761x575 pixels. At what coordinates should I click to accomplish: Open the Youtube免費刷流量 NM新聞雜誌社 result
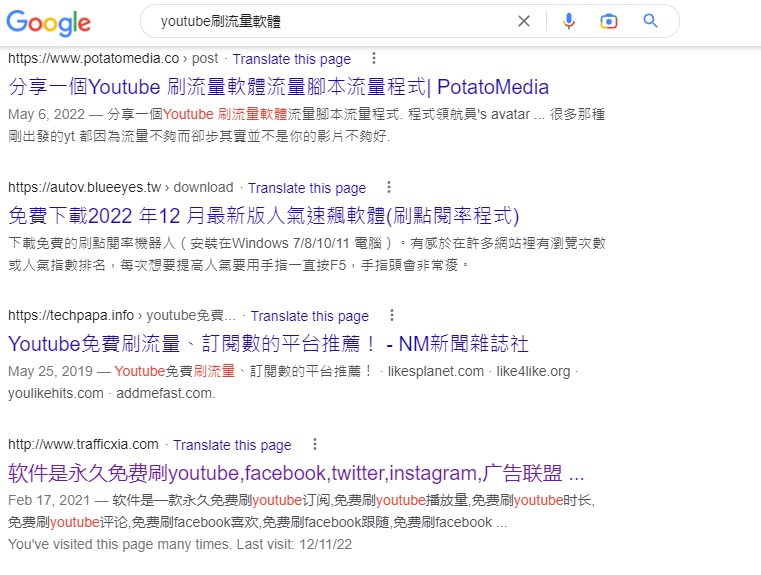[268, 344]
